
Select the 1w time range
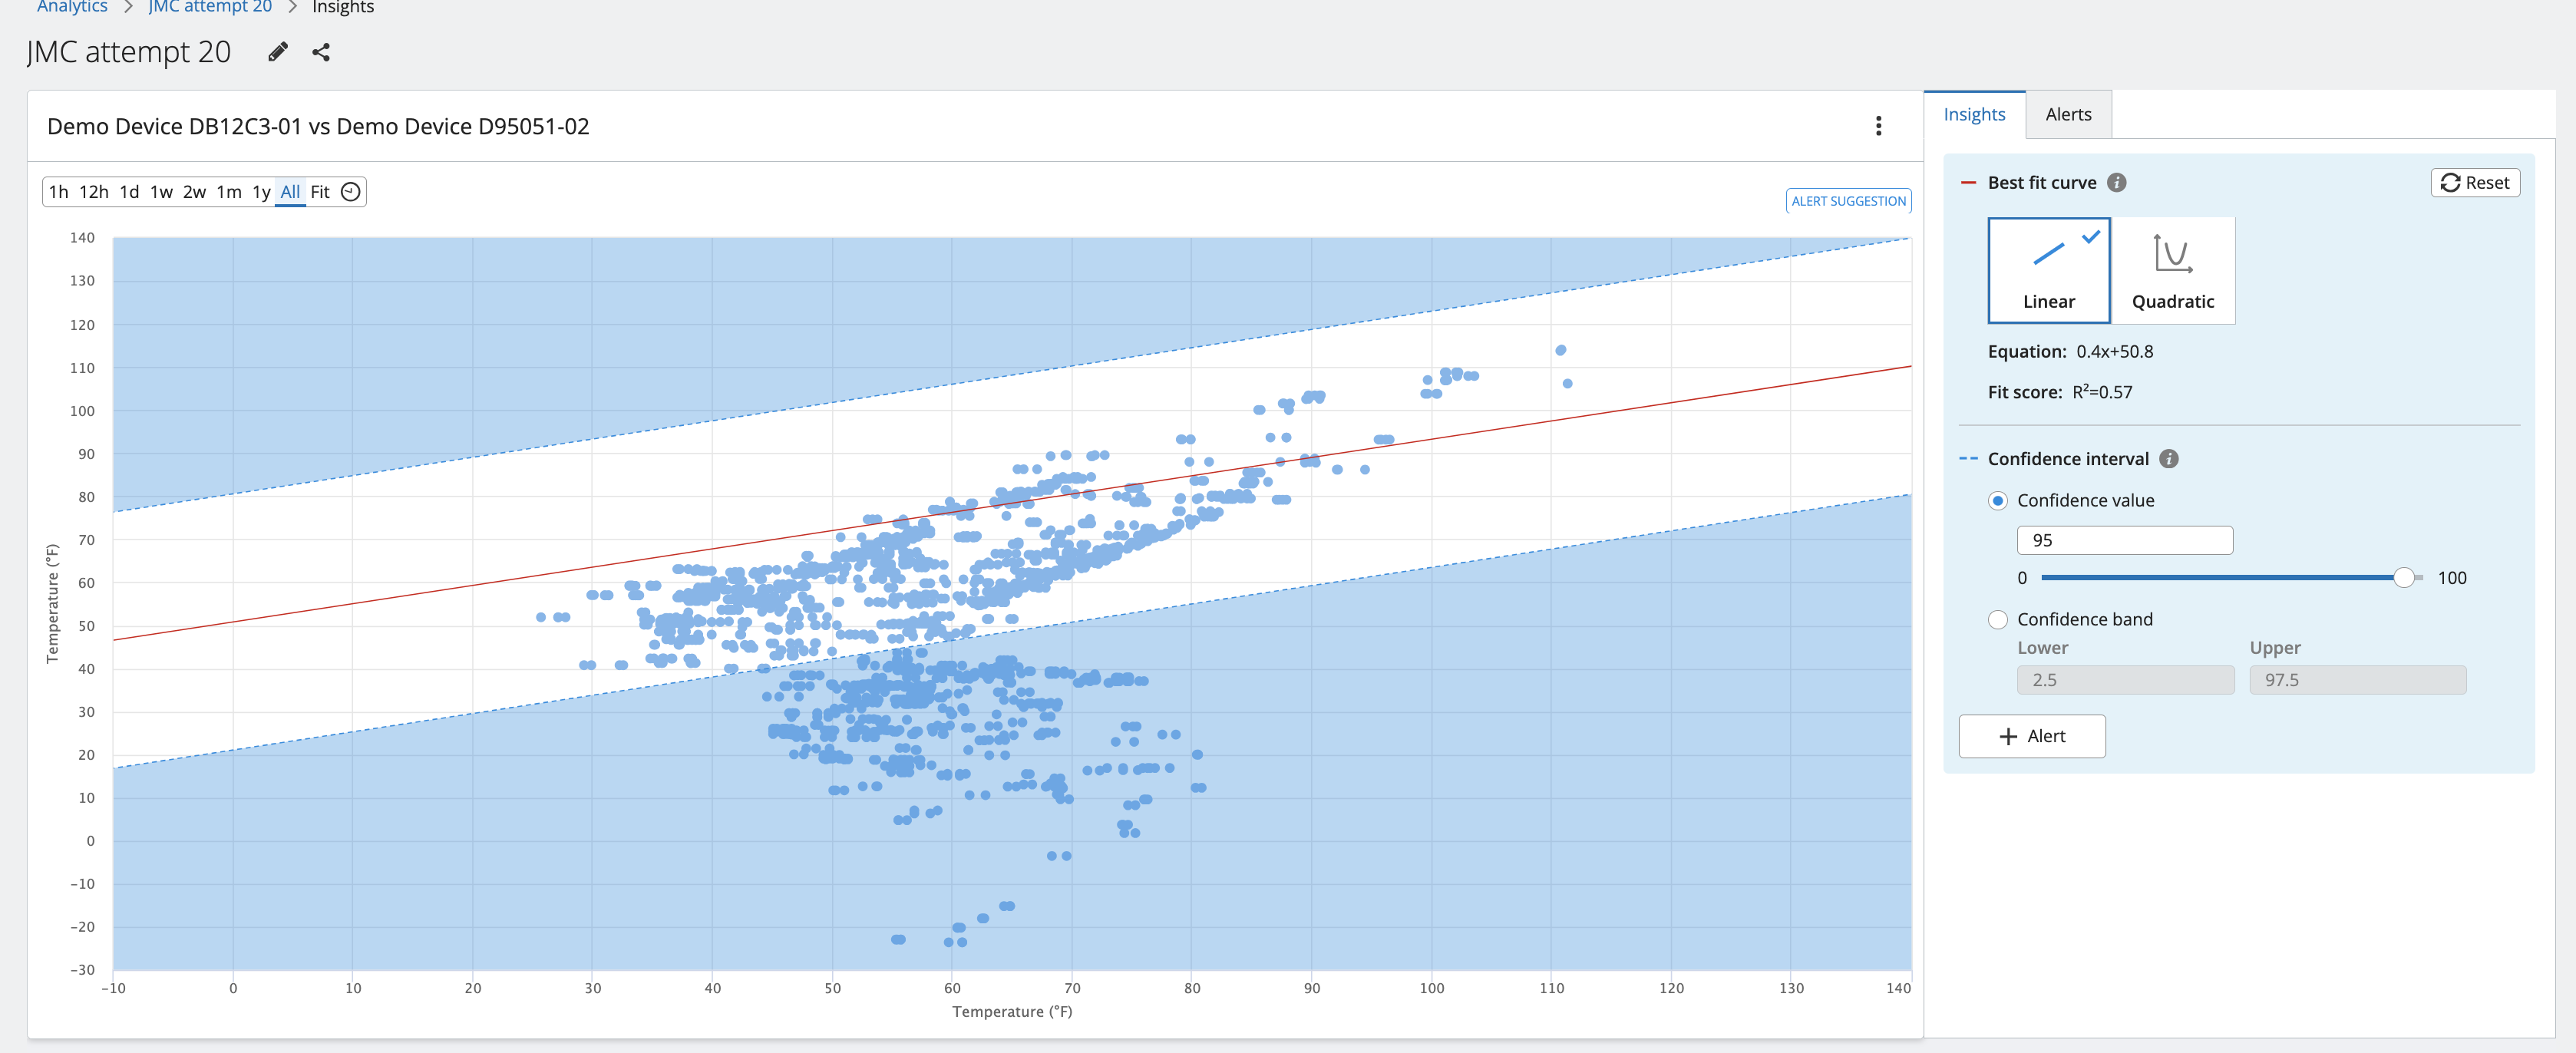(x=161, y=192)
